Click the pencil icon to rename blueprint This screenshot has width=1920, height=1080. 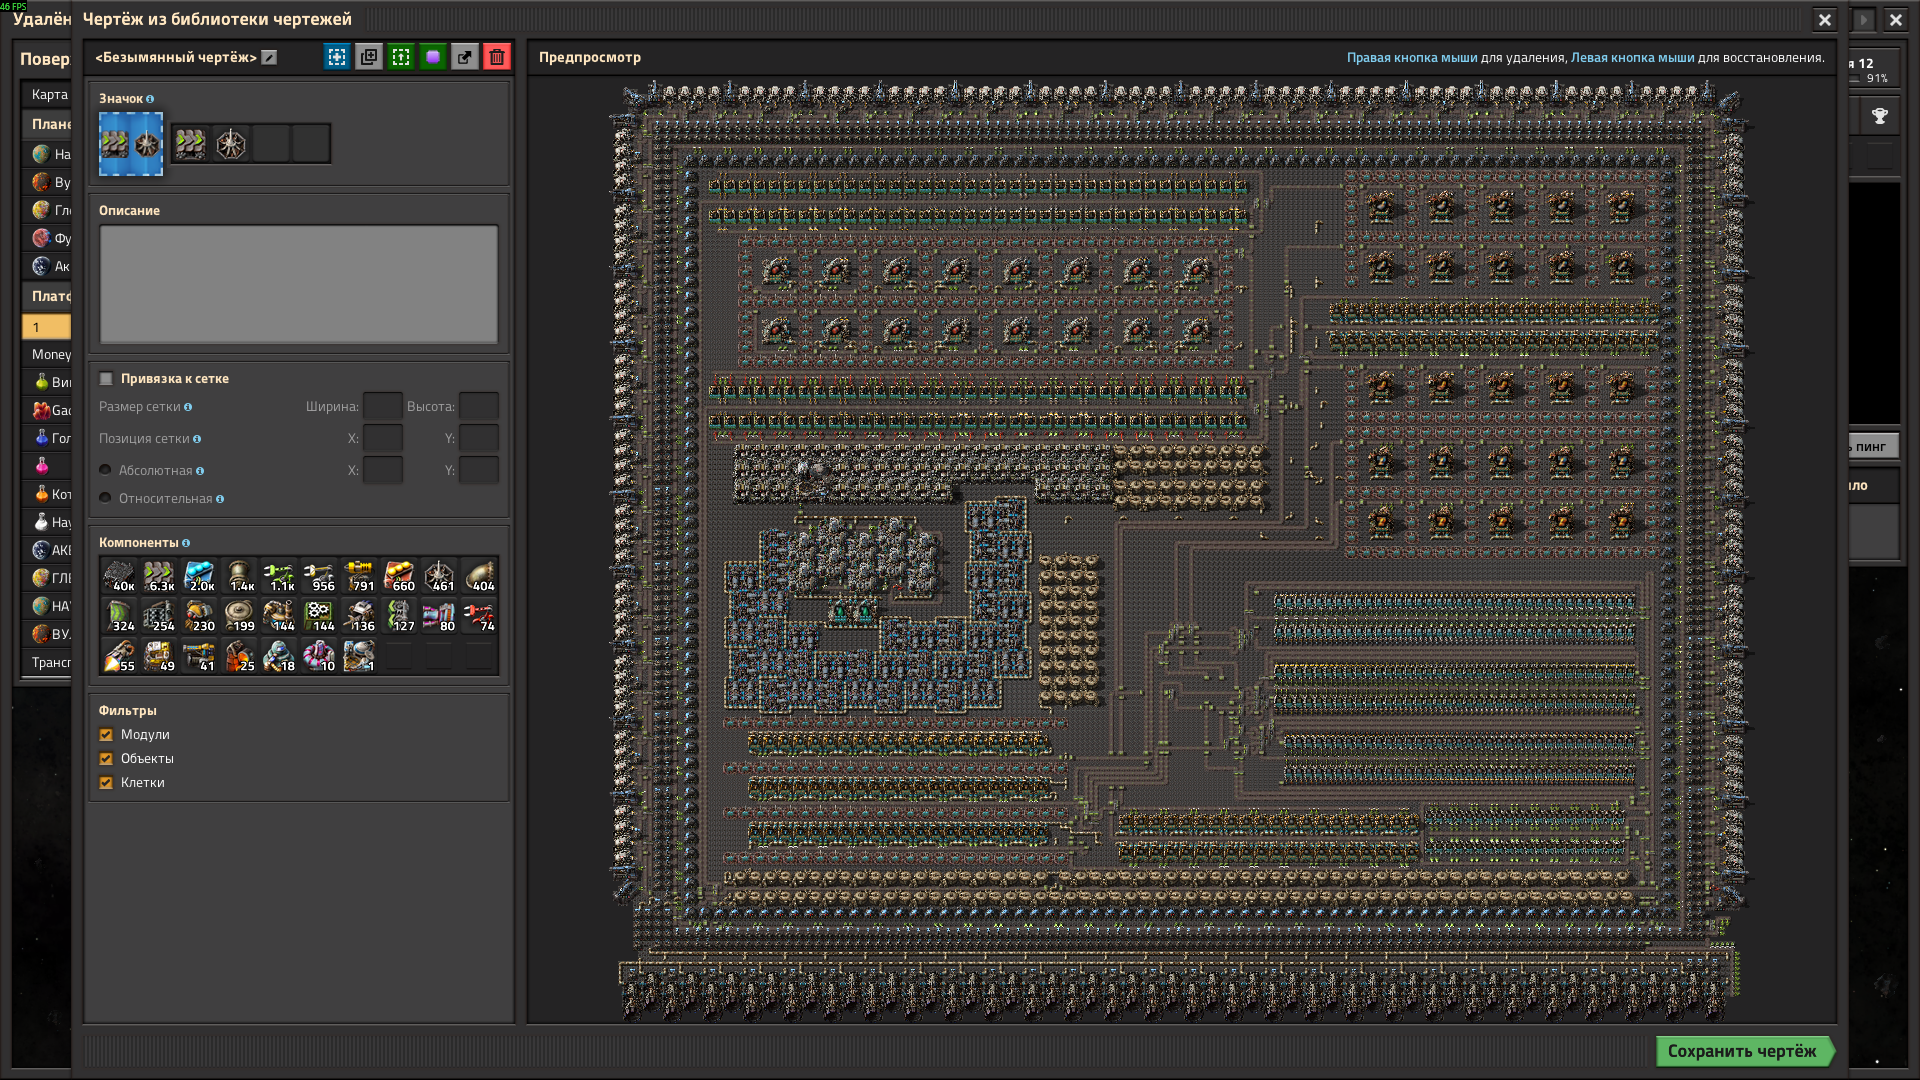click(x=269, y=58)
